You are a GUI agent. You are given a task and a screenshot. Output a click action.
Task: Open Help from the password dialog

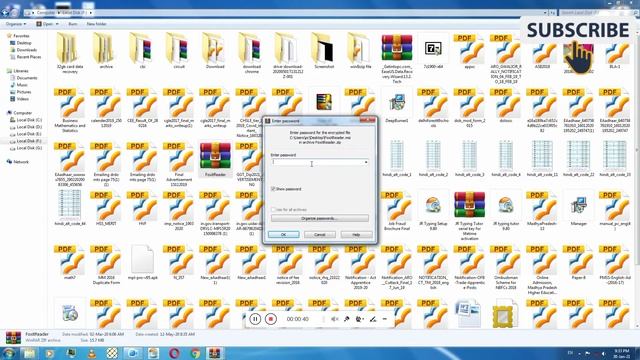pyautogui.click(x=356, y=235)
